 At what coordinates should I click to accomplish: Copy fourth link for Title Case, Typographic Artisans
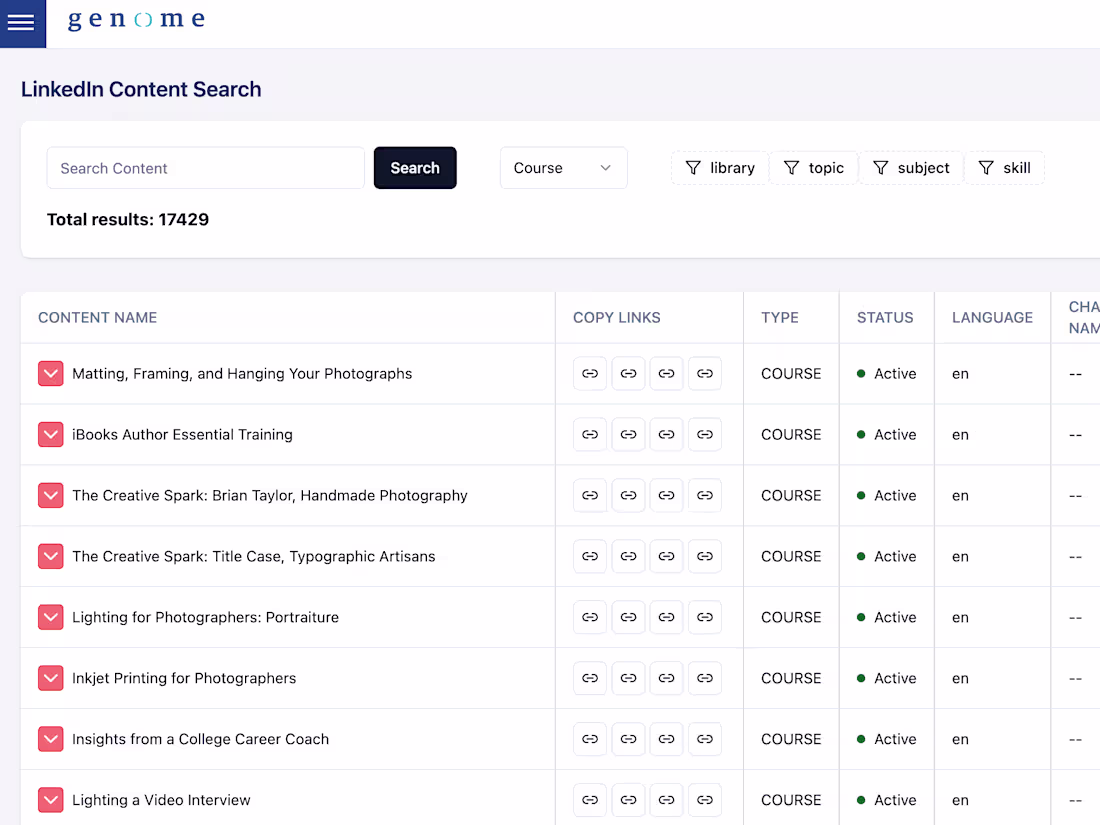coord(705,557)
